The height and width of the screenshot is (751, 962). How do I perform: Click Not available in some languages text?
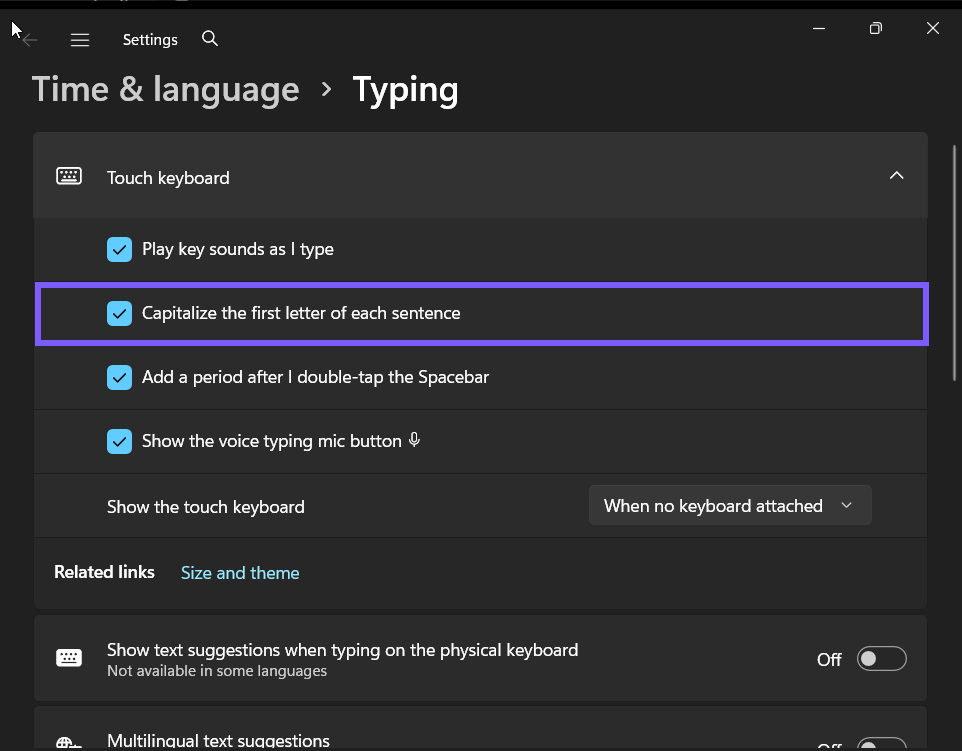click(217, 671)
